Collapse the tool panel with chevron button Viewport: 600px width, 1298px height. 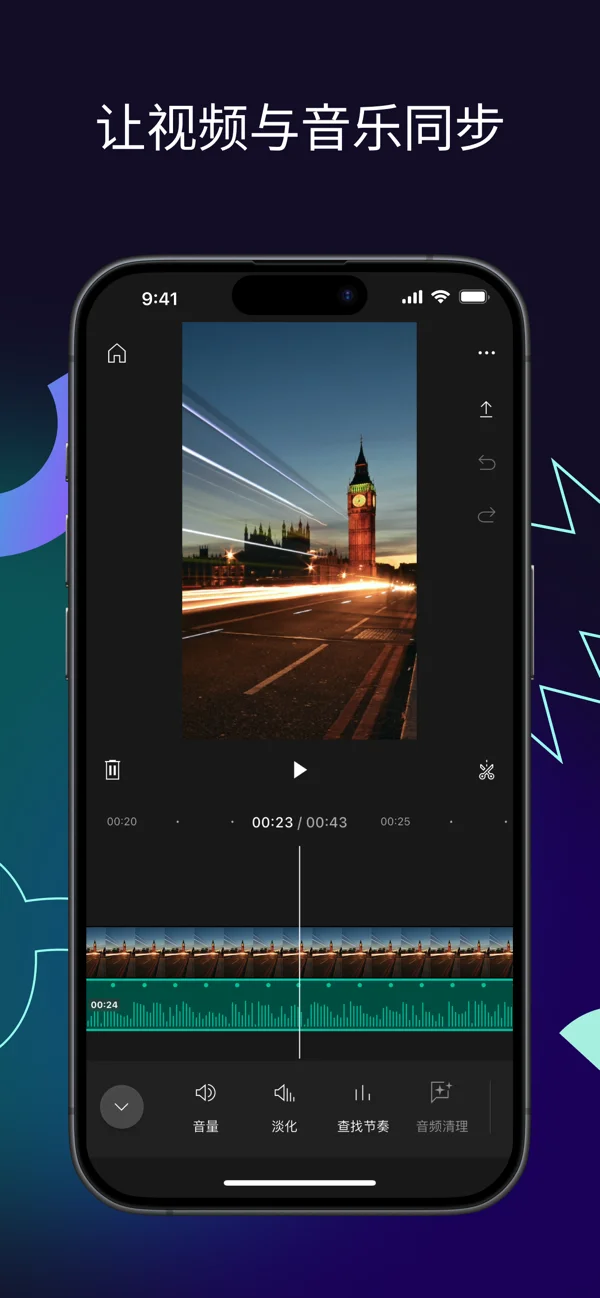(122, 1106)
